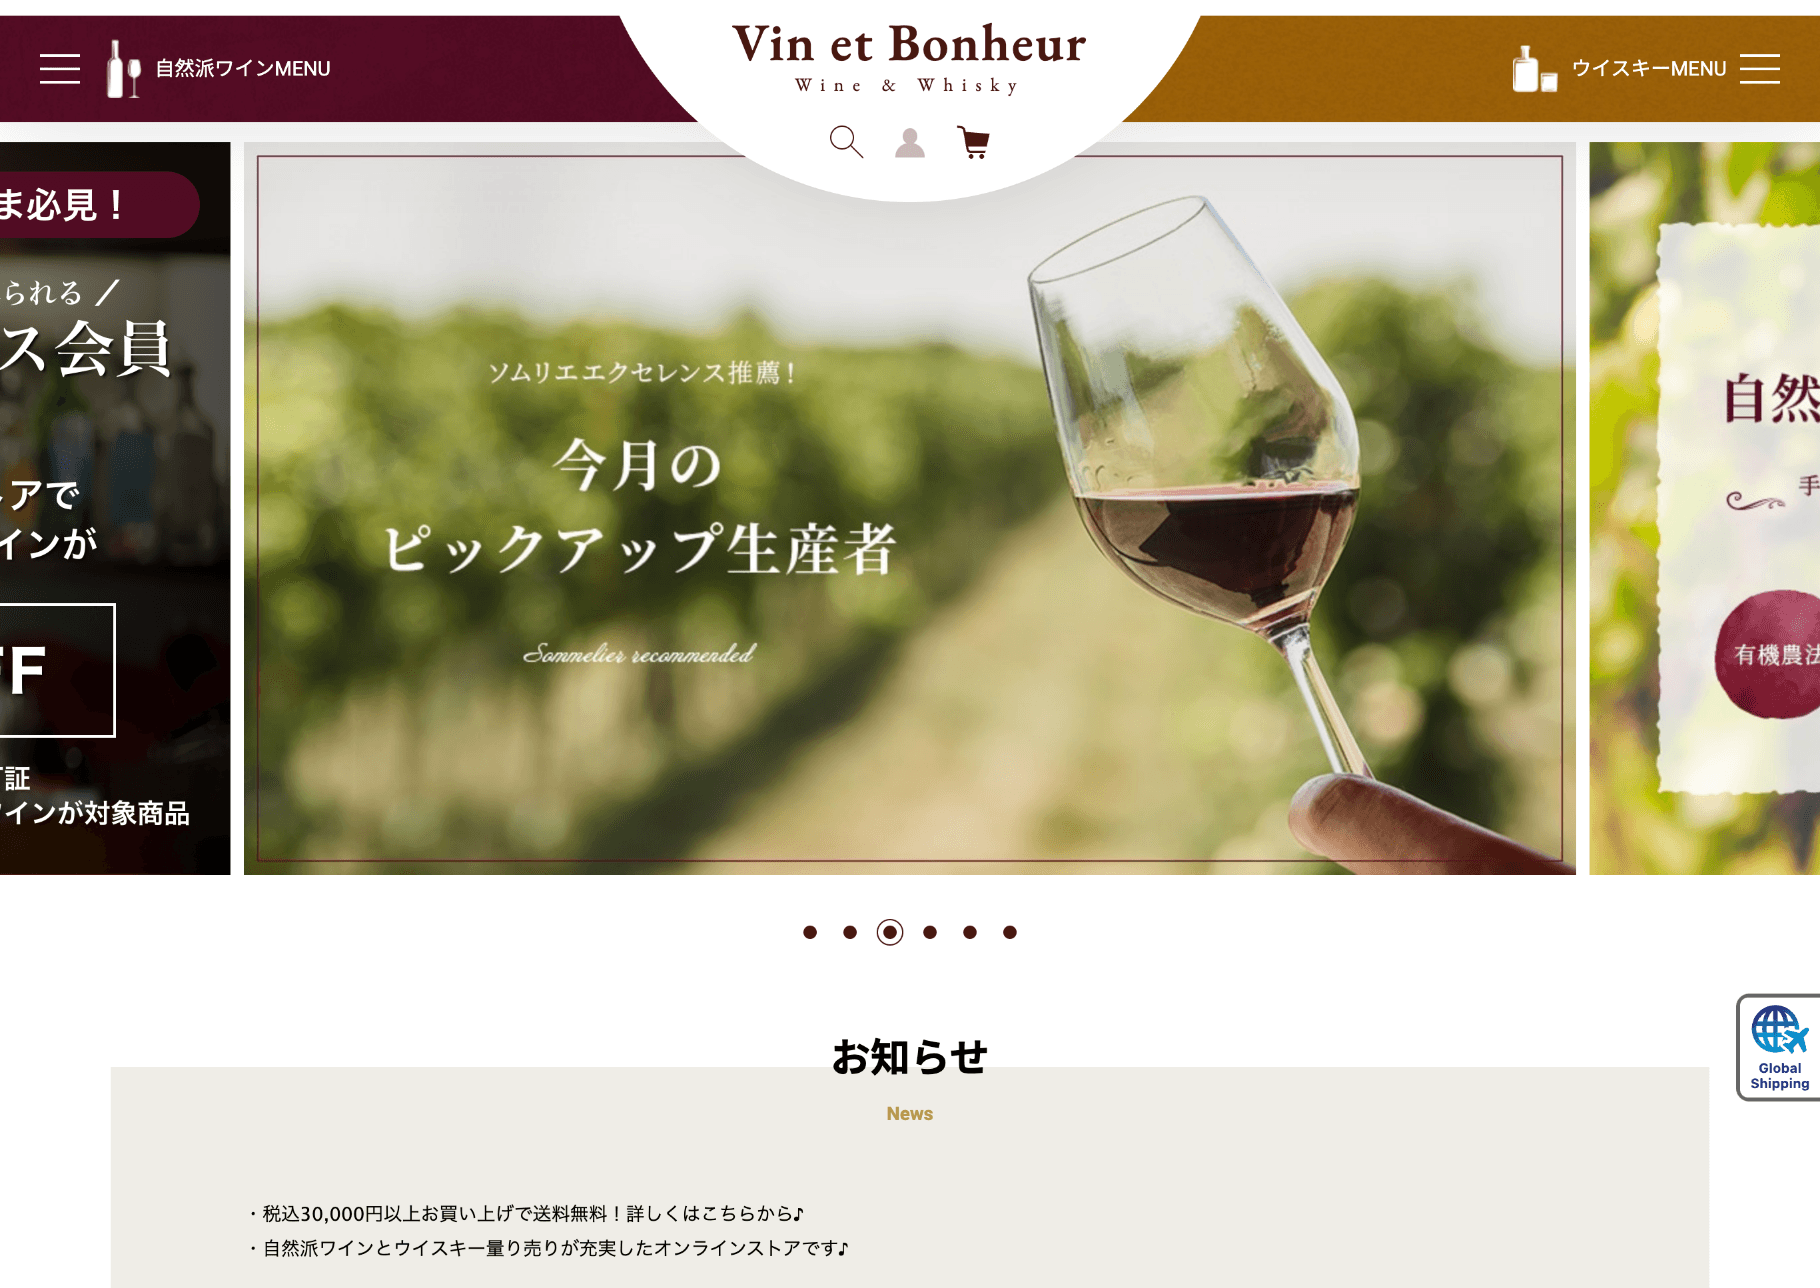Image resolution: width=1820 pixels, height=1288 pixels.
Task: Select the second carousel dot
Action: point(850,932)
